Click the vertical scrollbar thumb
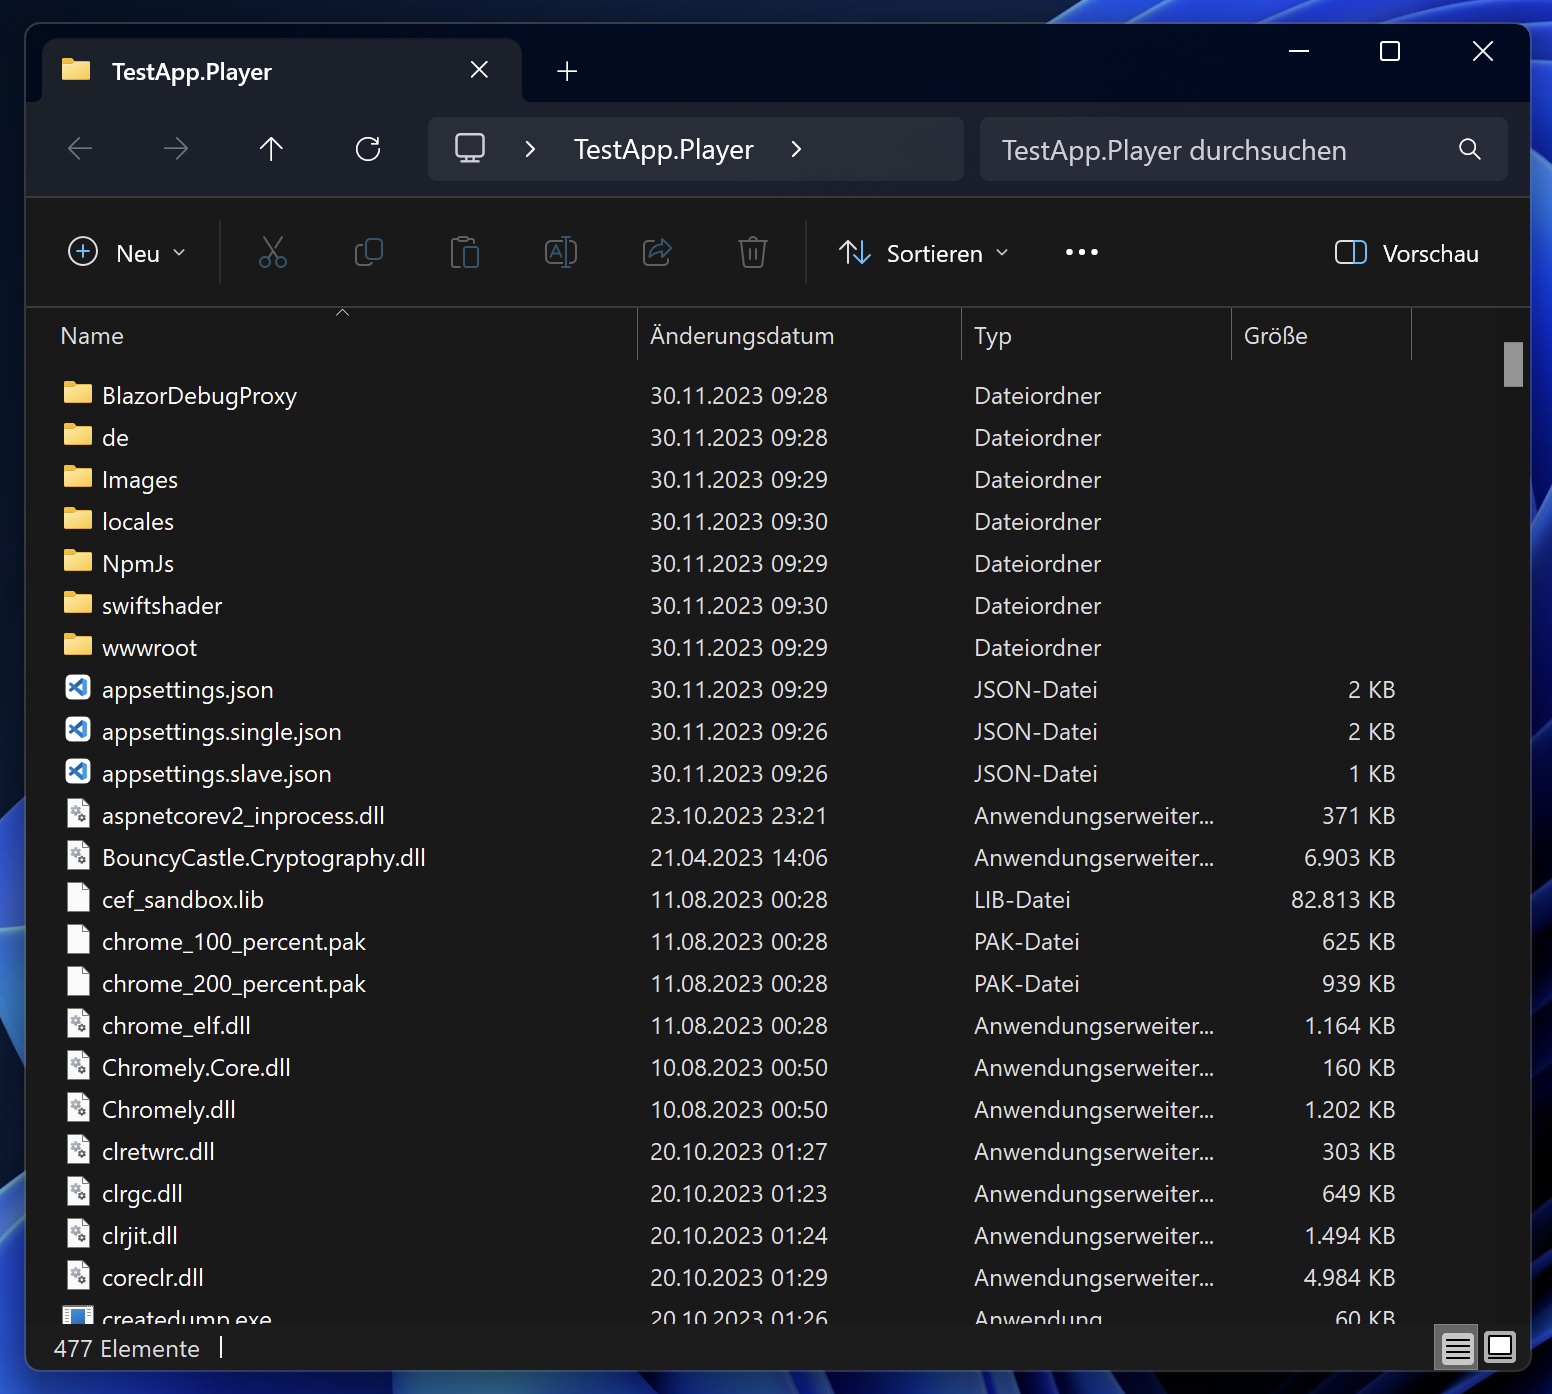The height and width of the screenshot is (1394, 1552). 1513,364
